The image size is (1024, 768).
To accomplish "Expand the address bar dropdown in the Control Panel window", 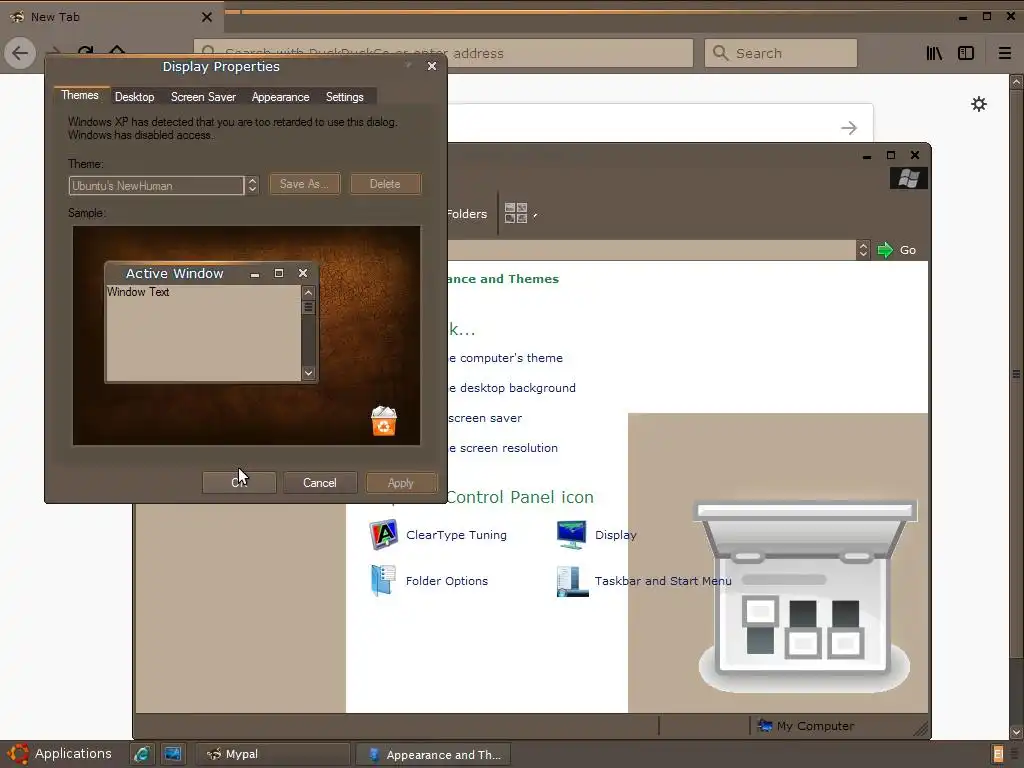I will click(x=863, y=249).
